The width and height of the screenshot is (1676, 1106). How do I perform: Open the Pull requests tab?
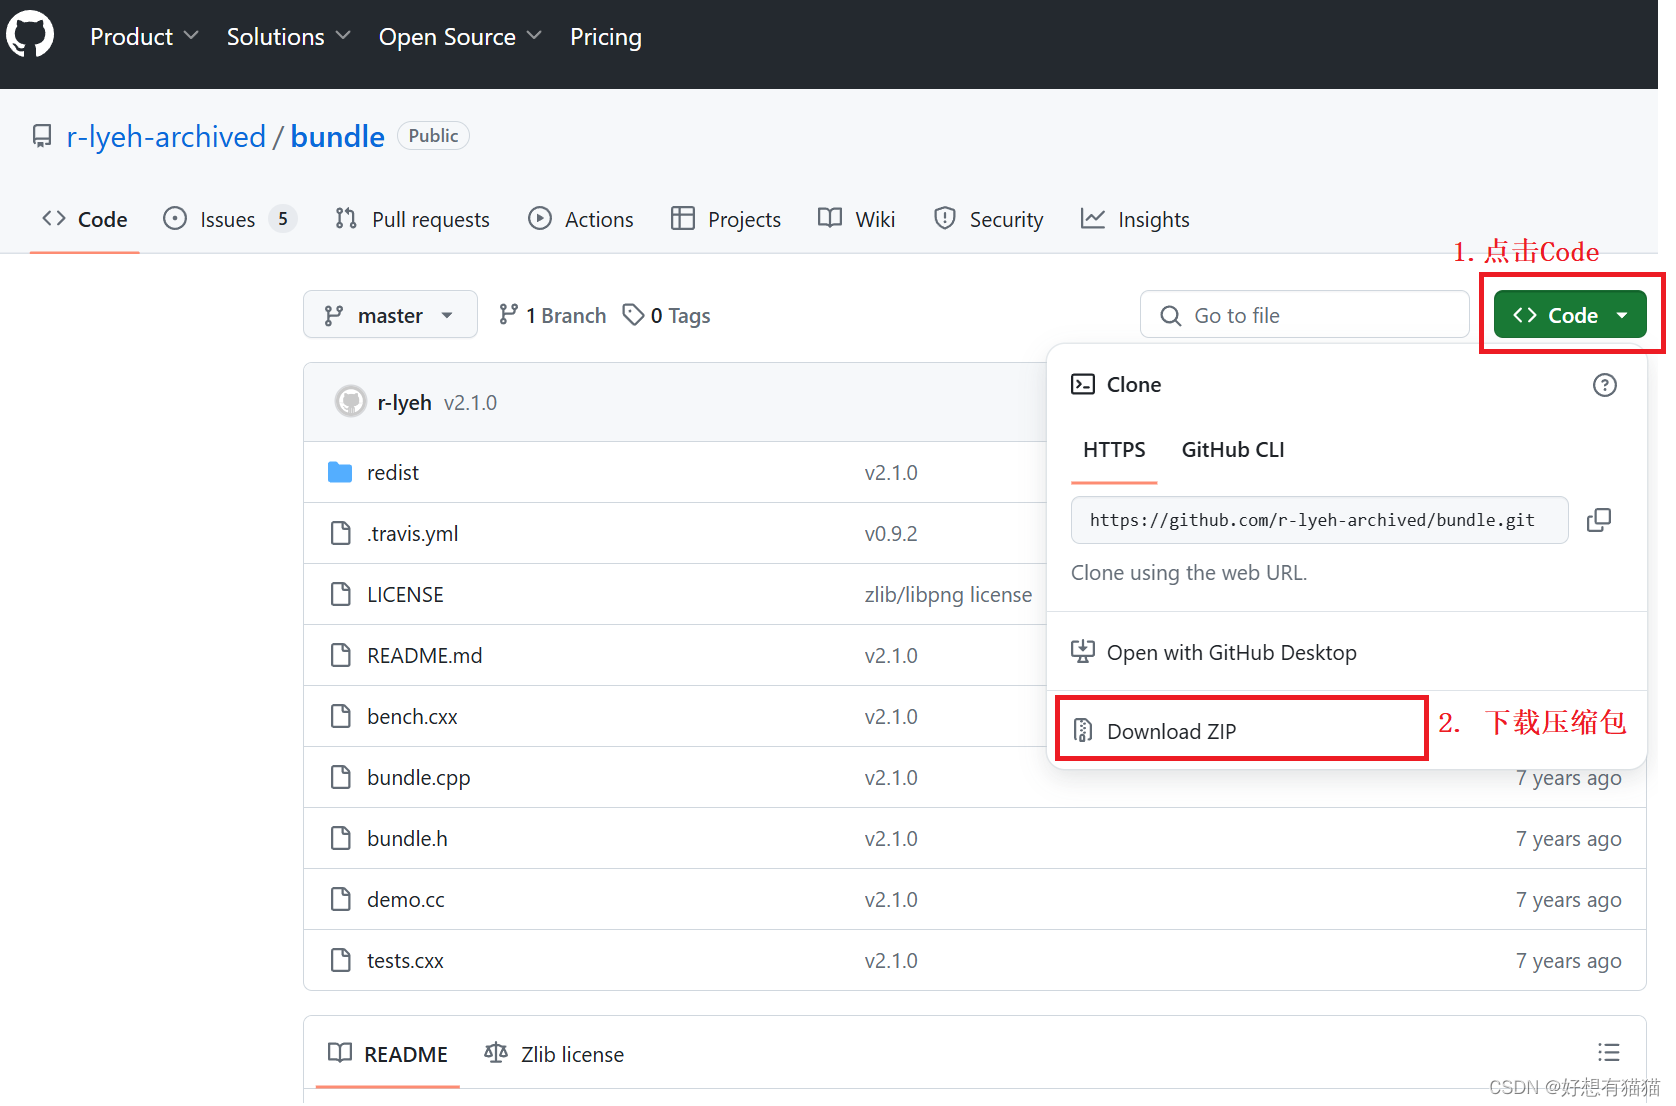412,219
